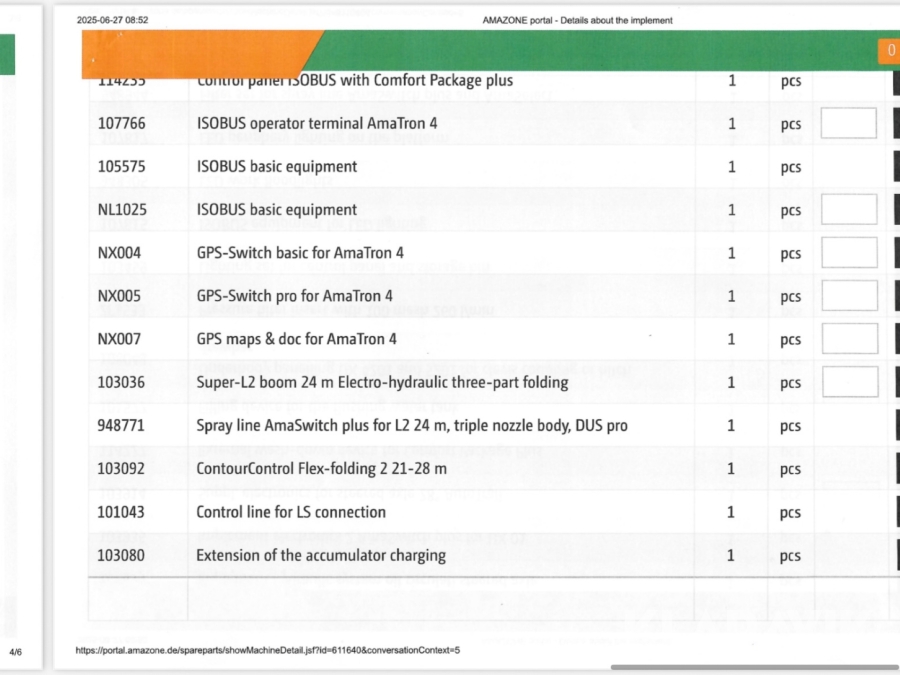Focus quantity field for part NL1025
This screenshot has height=675, width=900.
point(848,210)
